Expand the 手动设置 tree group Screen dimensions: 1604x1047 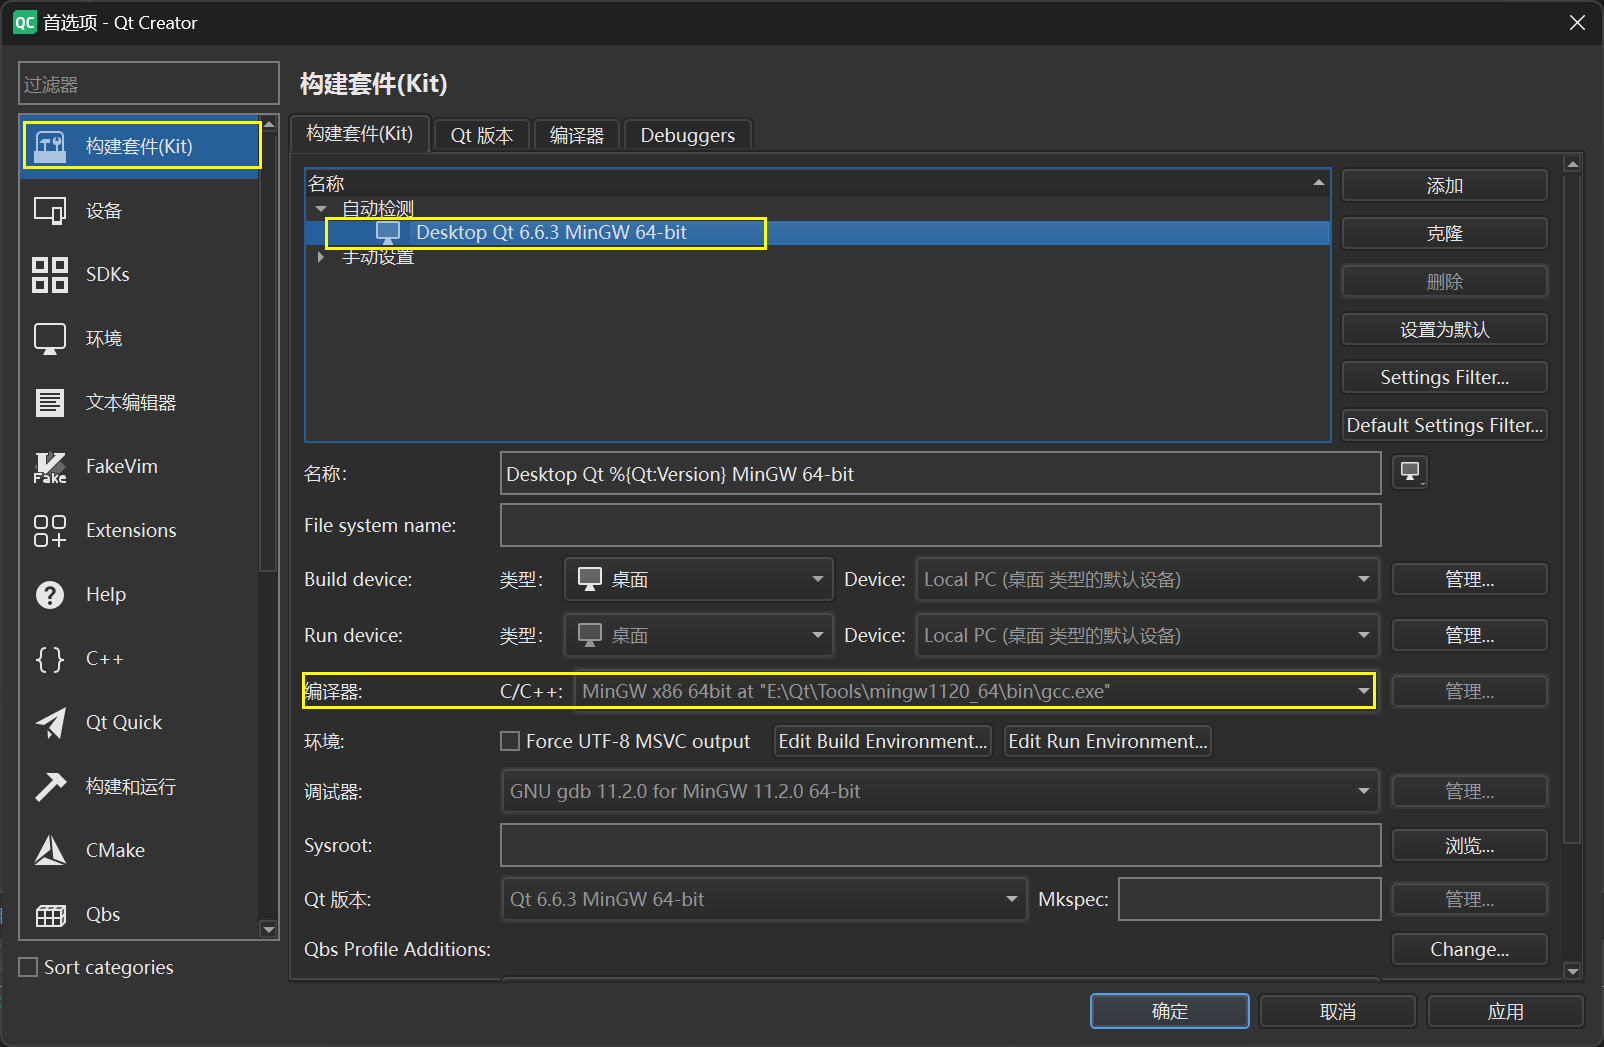pyautogui.click(x=321, y=257)
